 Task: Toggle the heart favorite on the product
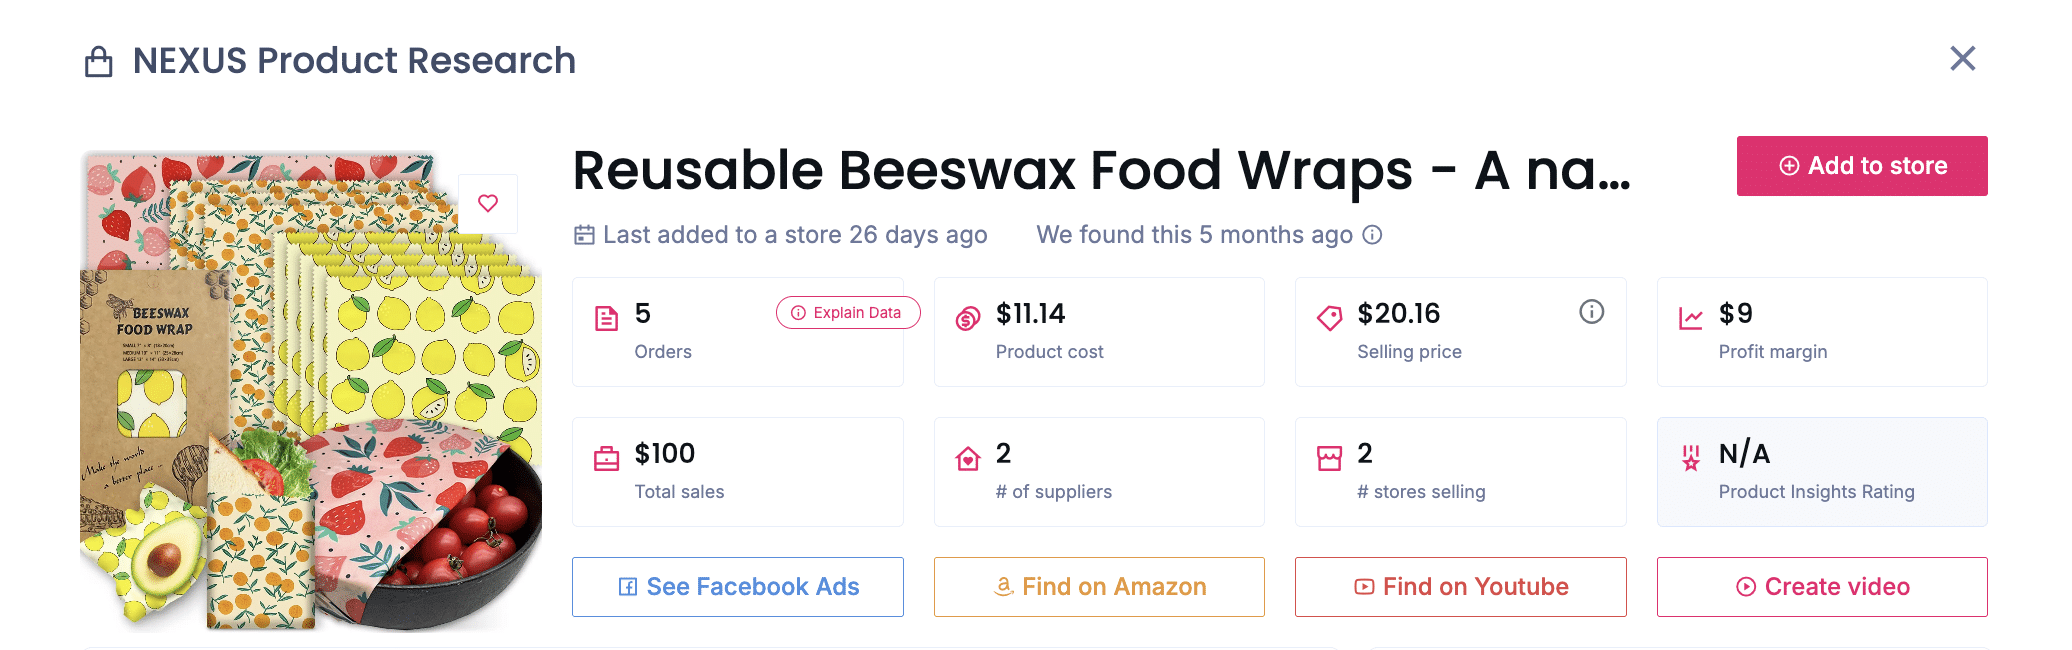(x=488, y=203)
